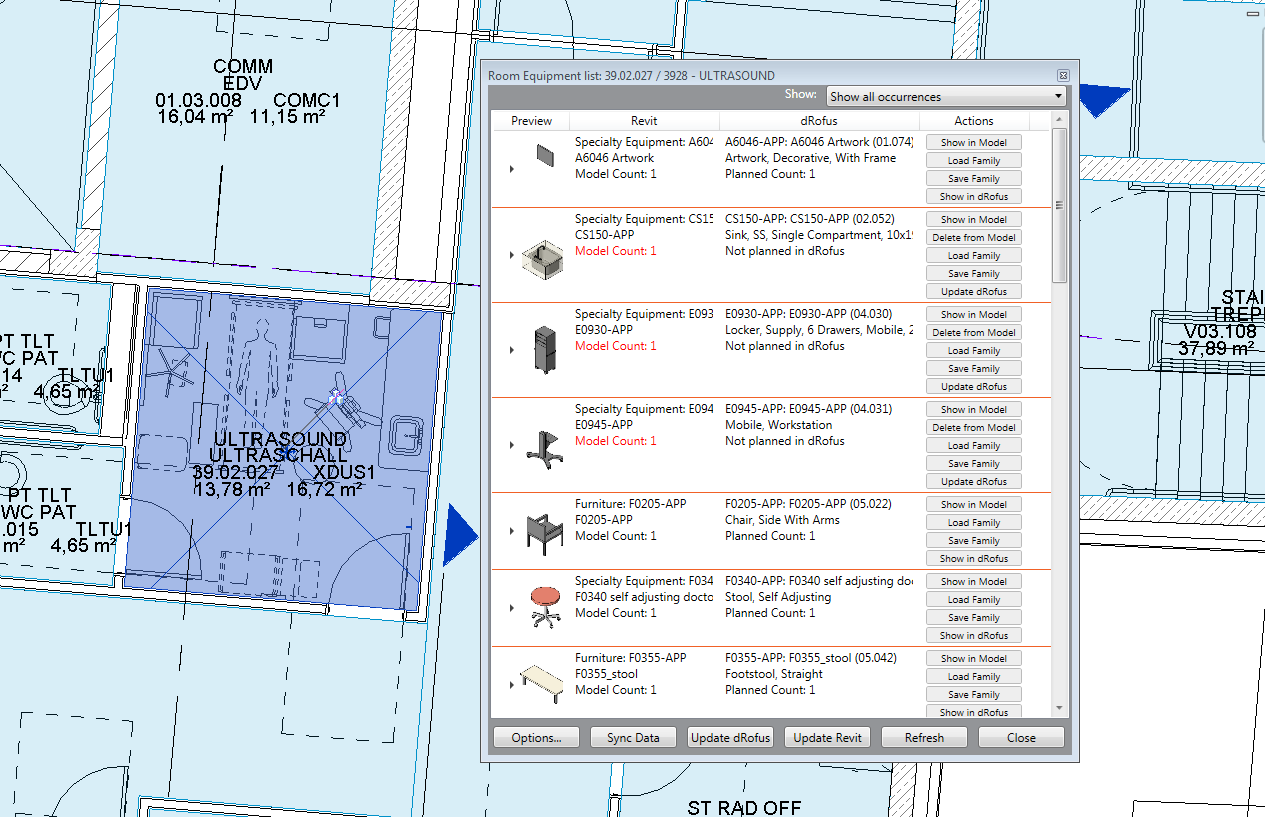Click the Refresh button
This screenshot has width=1265, height=817.
924,738
